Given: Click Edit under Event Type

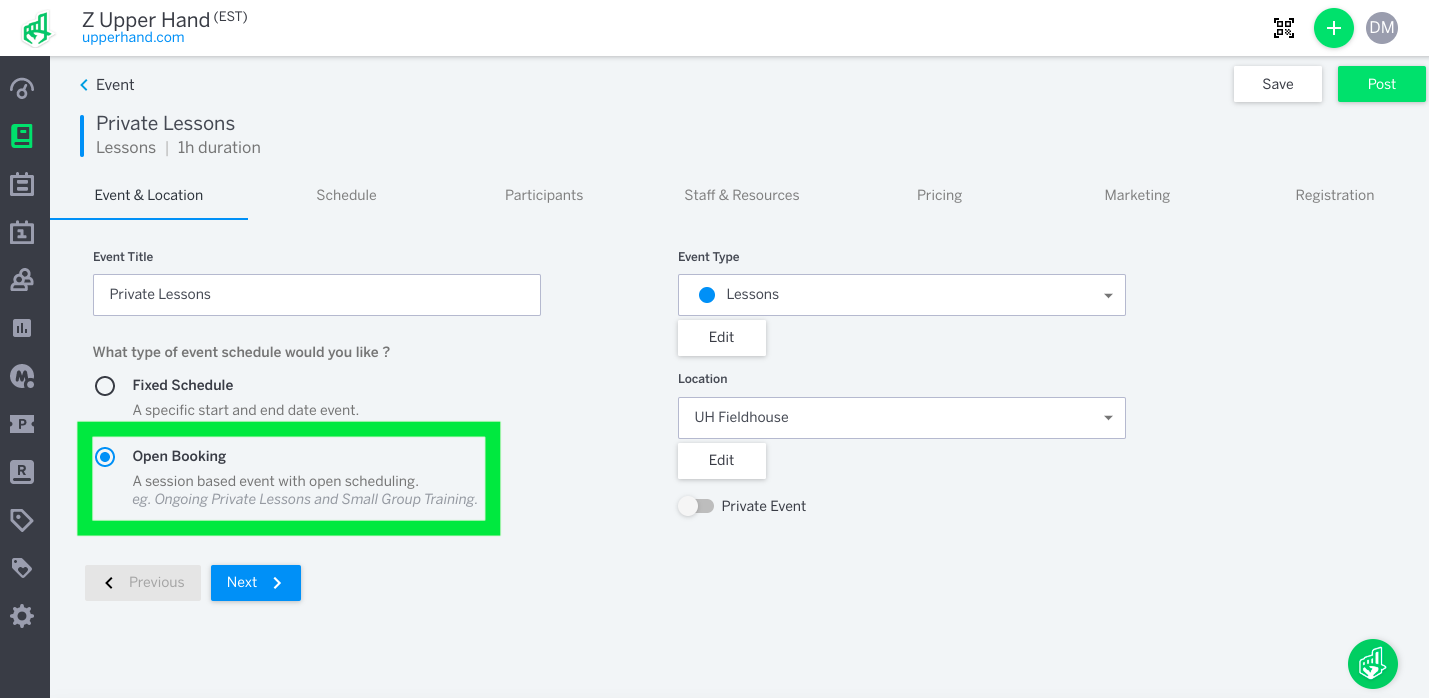Looking at the screenshot, I should coord(722,338).
